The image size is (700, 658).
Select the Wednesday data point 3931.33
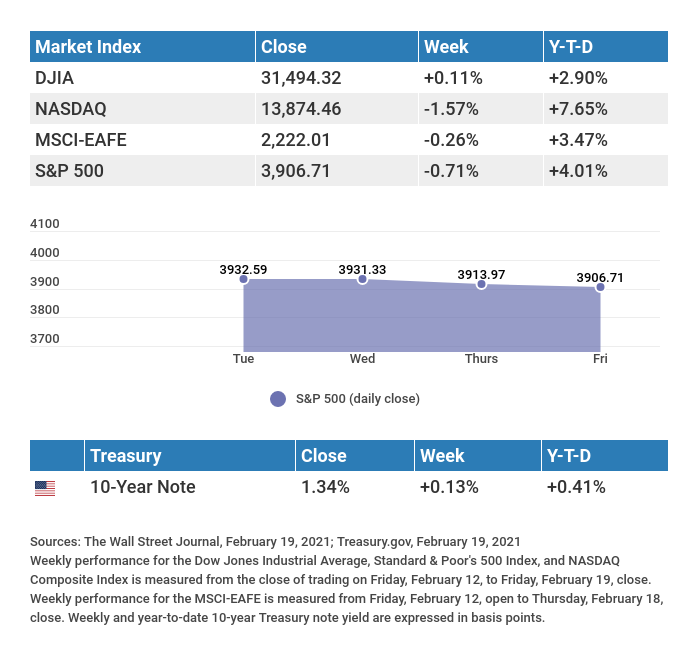(362, 280)
